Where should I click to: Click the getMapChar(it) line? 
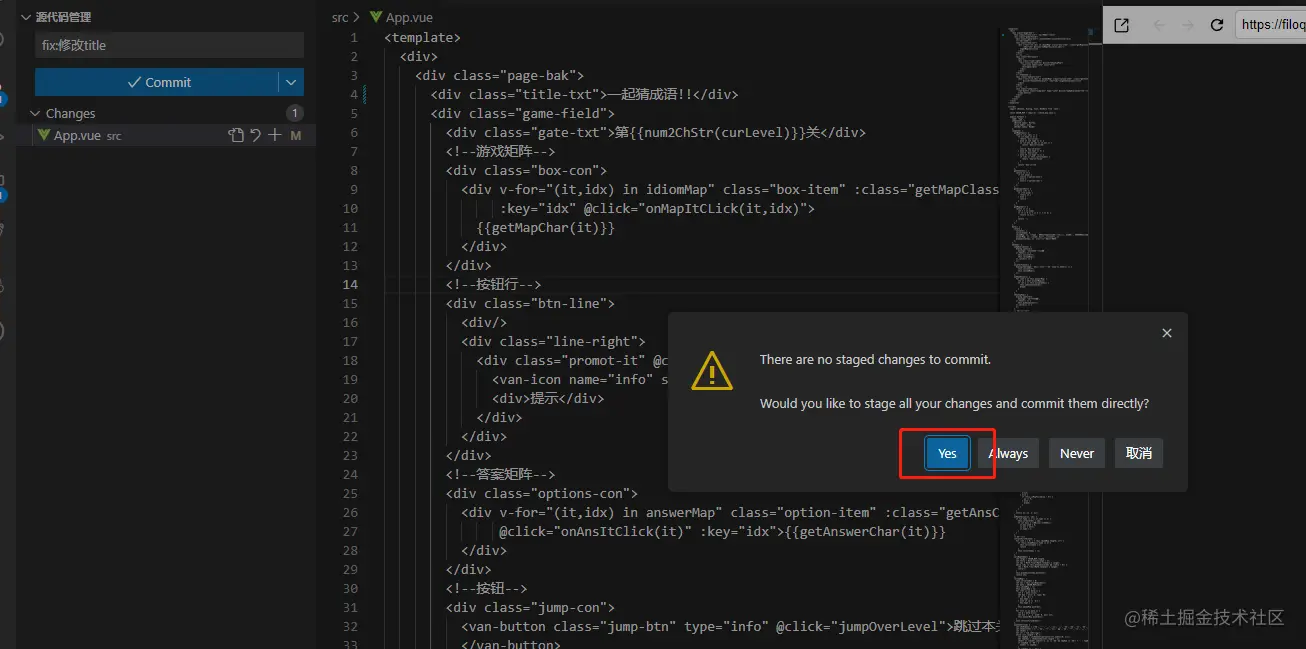[x=546, y=227]
